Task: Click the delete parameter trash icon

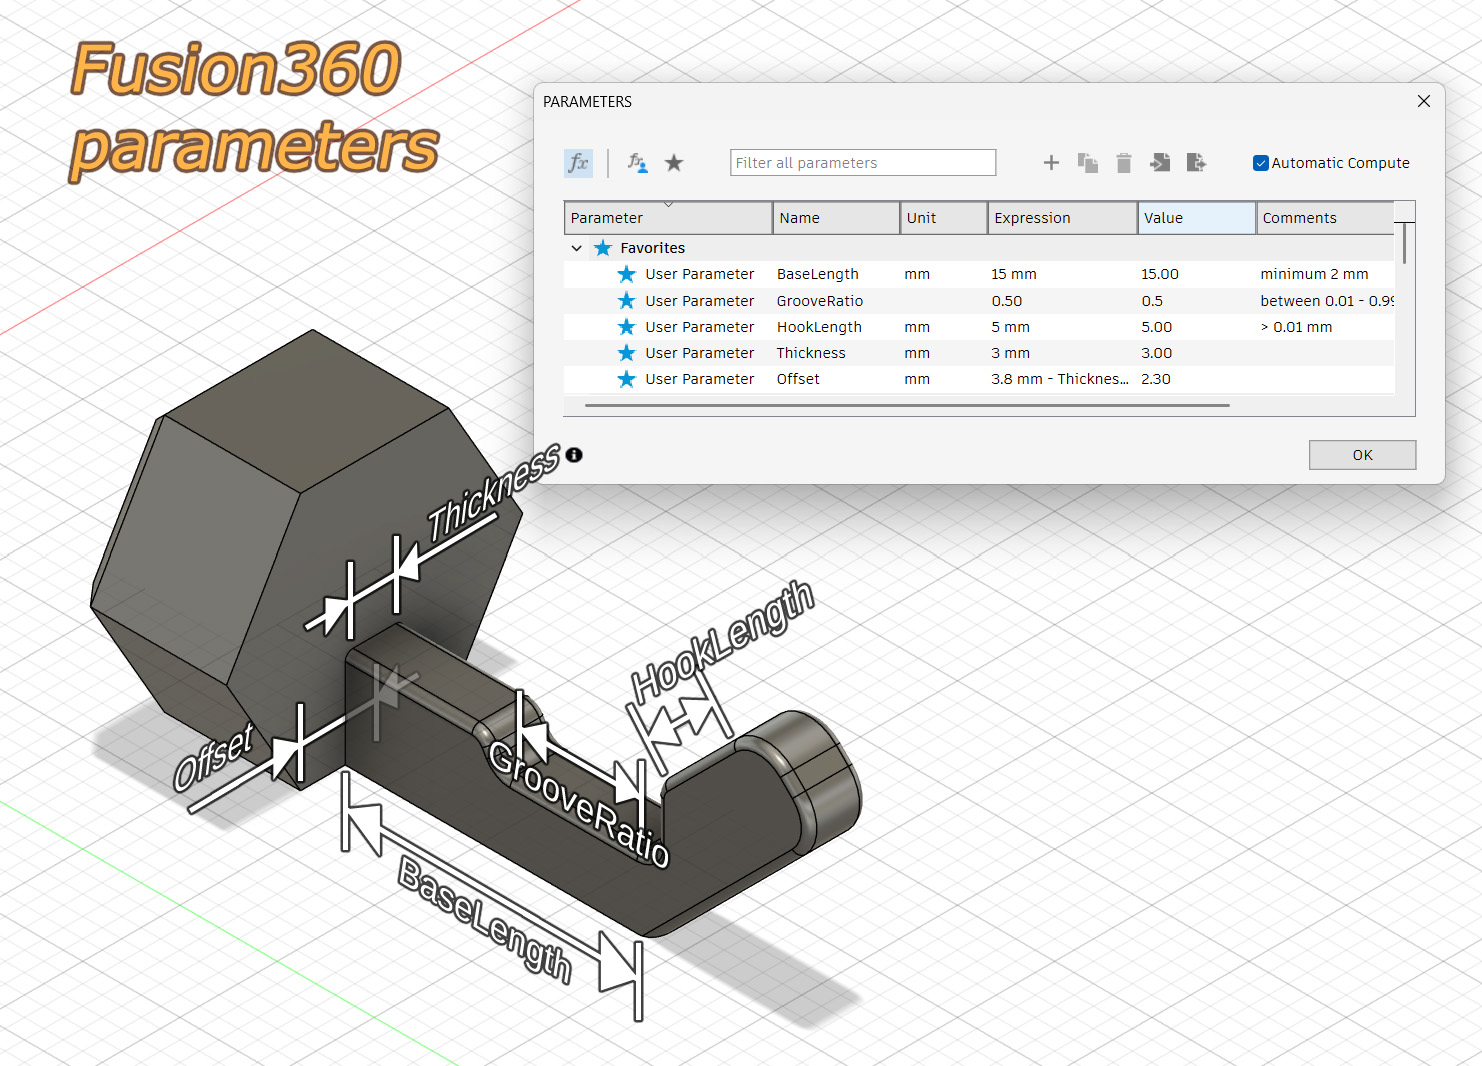Action: pos(1124,163)
